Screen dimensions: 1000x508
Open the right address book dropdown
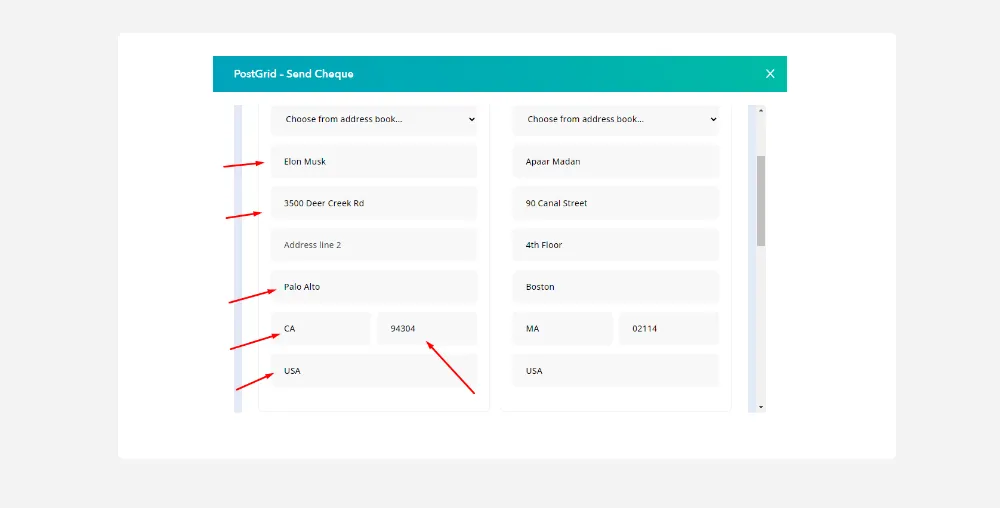point(616,119)
